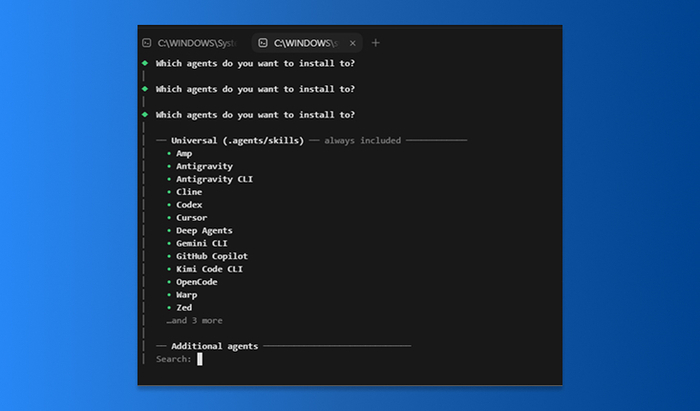Click the Search: label

[x=174, y=359]
